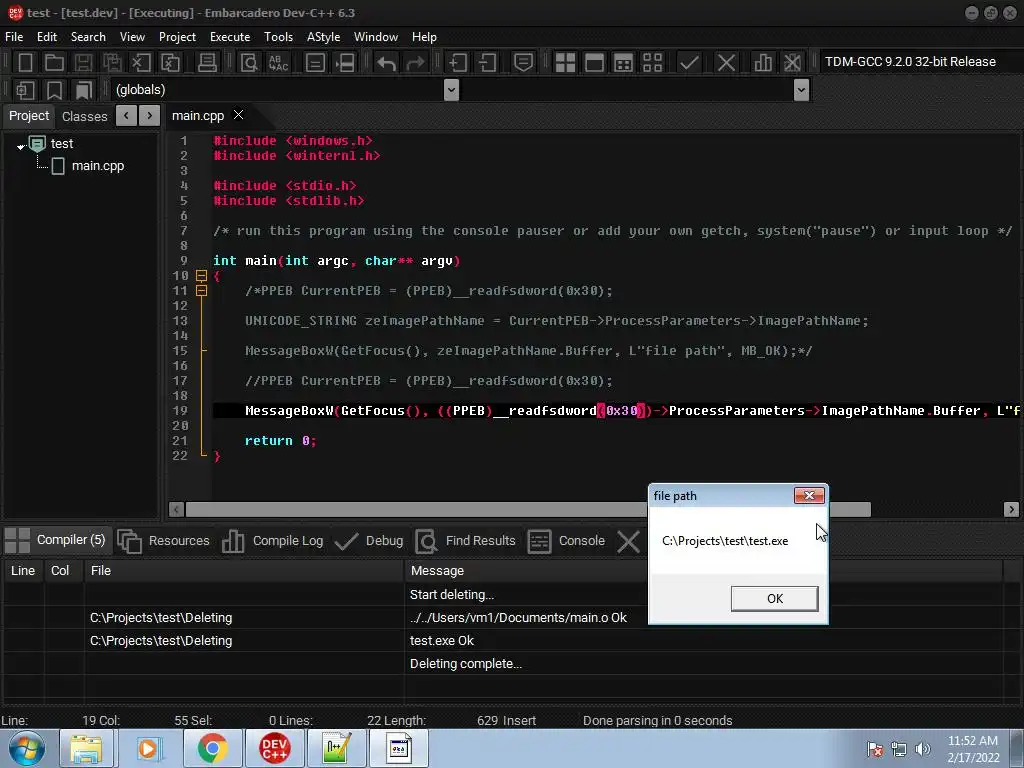Switch to the Resources tab

pos(163,541)
